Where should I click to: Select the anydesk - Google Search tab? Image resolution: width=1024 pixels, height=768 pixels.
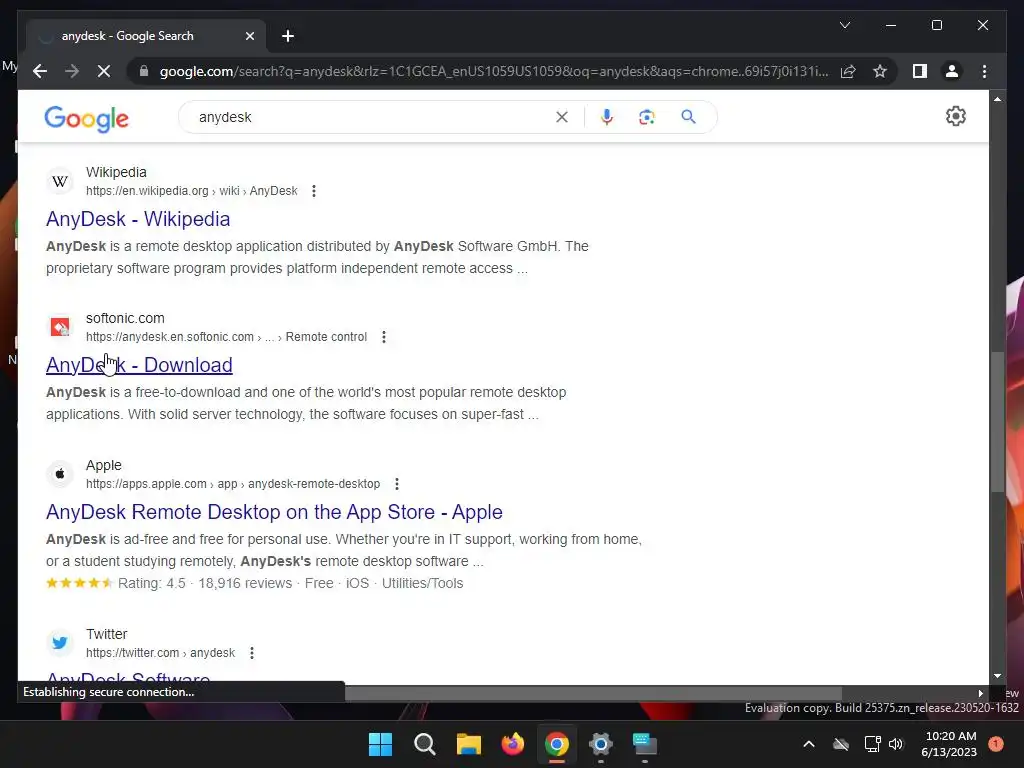(146, 36)
